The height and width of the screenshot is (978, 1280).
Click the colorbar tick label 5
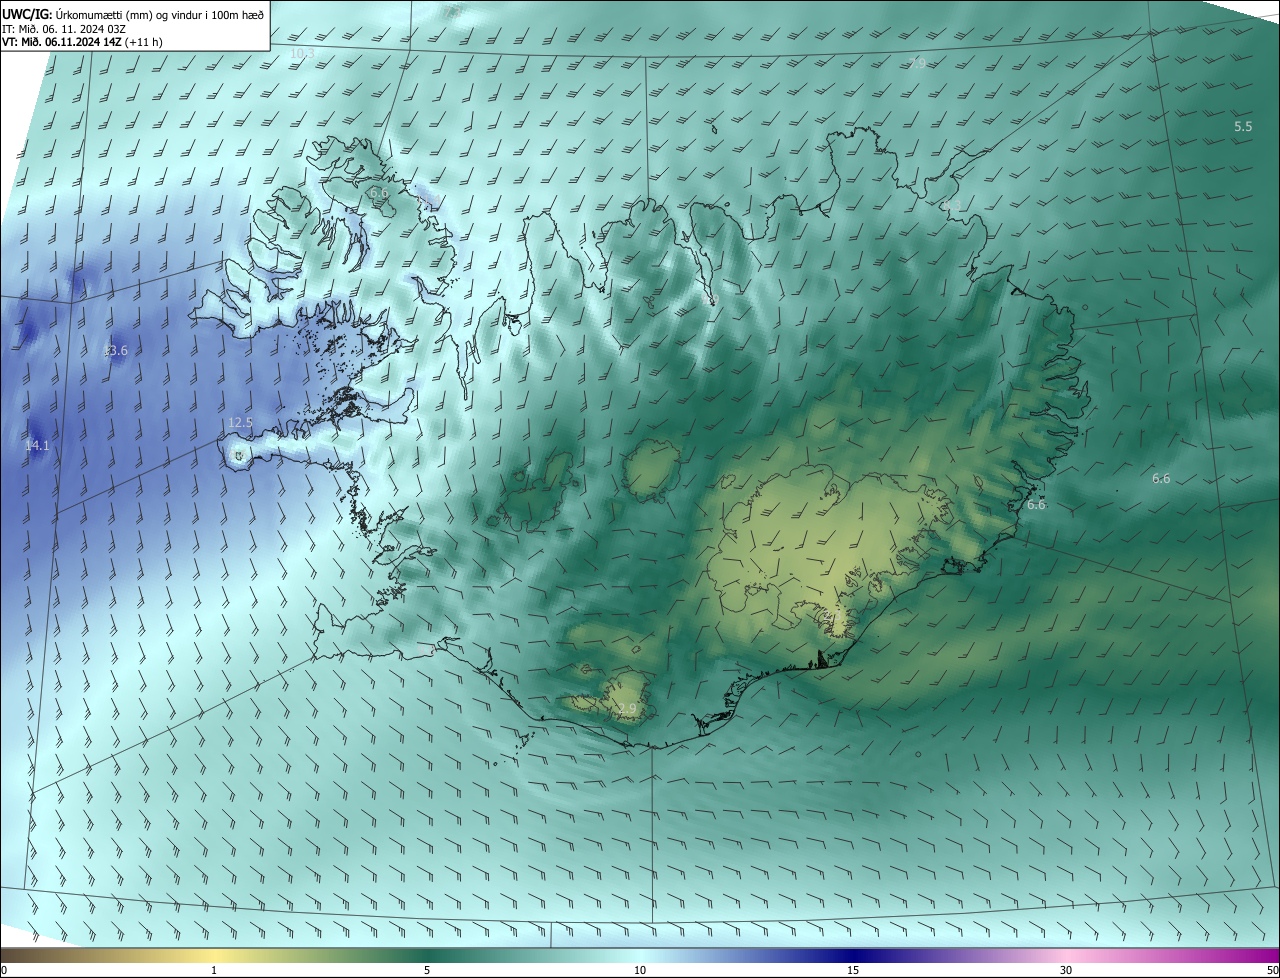point(427,971)
